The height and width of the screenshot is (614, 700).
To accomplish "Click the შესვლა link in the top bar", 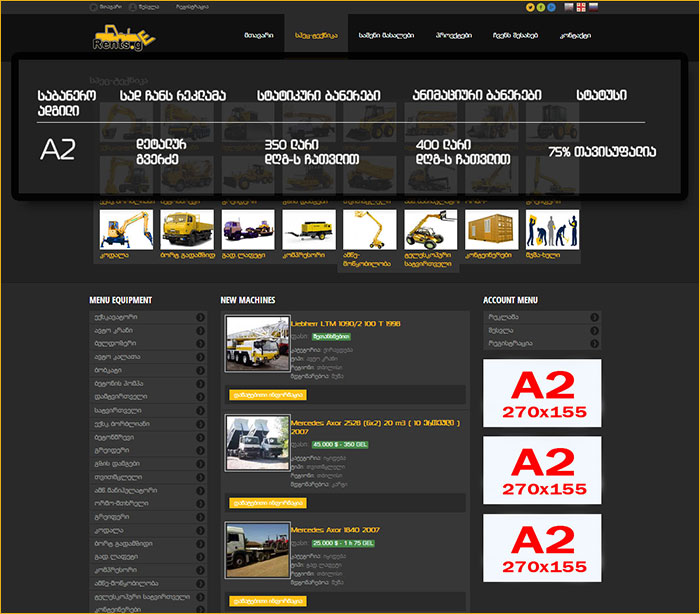I will (x=149, y=7).
